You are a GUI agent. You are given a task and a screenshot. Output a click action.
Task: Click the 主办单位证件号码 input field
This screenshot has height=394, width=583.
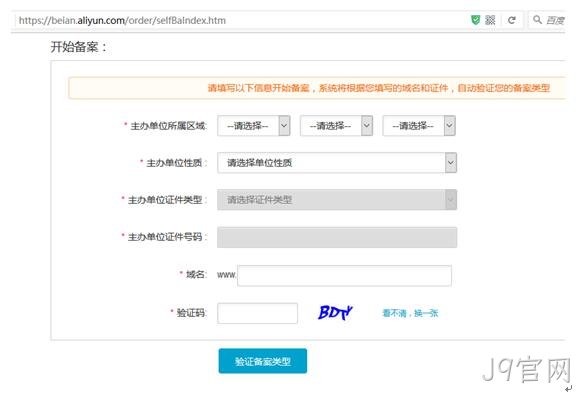(337, 237)
